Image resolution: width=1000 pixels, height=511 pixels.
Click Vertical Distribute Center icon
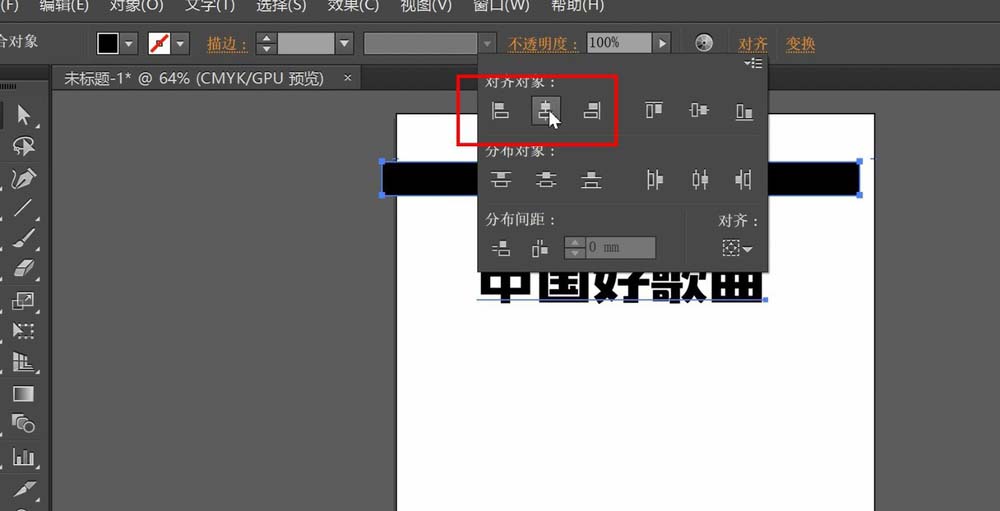click(546, 181)
